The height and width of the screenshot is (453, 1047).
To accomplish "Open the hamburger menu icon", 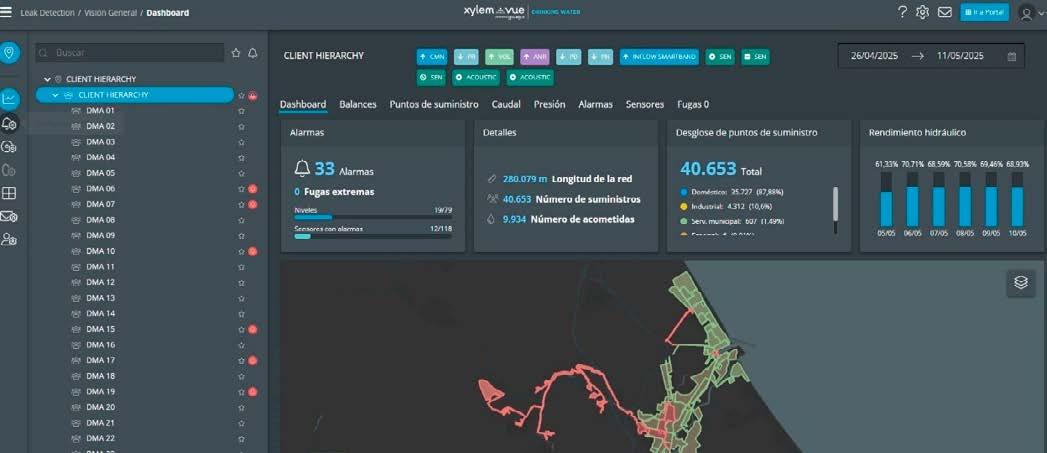I will 6,12.
